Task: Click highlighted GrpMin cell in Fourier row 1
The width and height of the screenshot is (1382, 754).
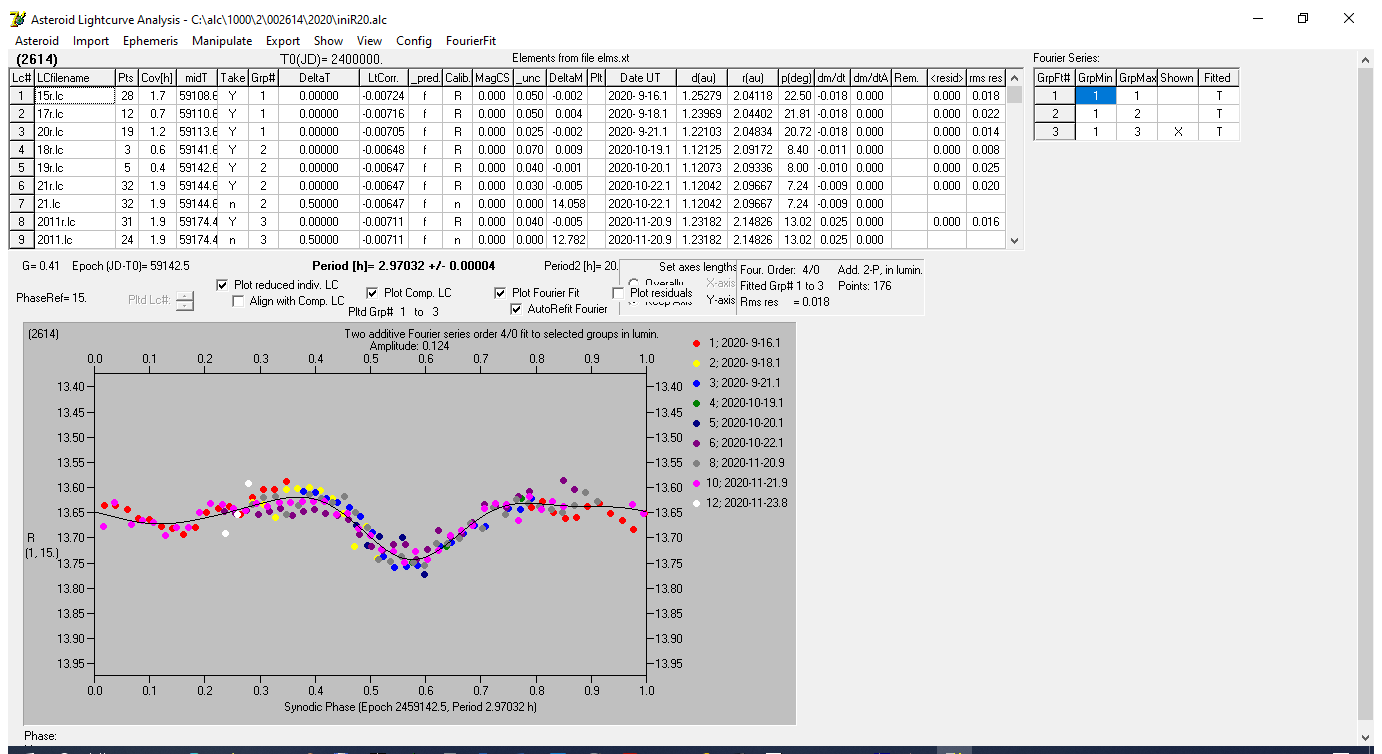Action: click(1095, 96)
